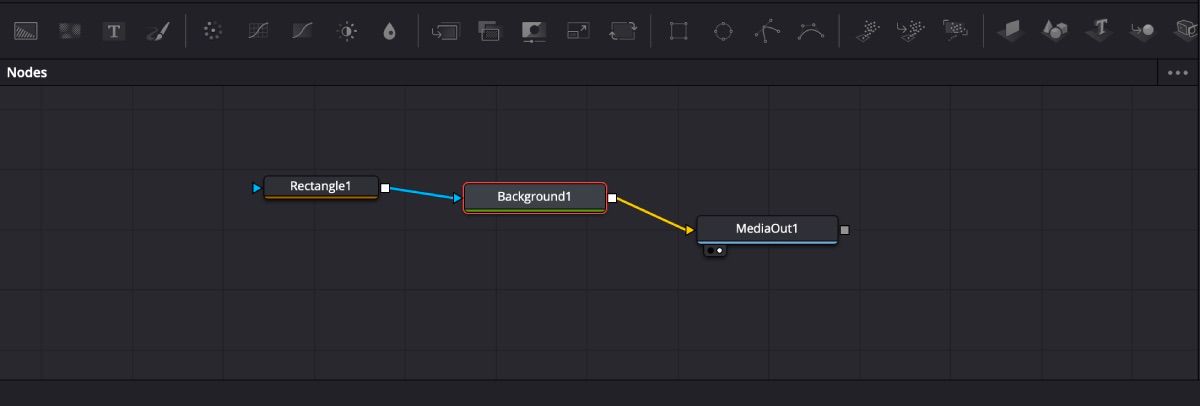Viewport: 1200px width, 406px height.
Task: Add an Ellipse mask tool
Action: tap(723, 31)
